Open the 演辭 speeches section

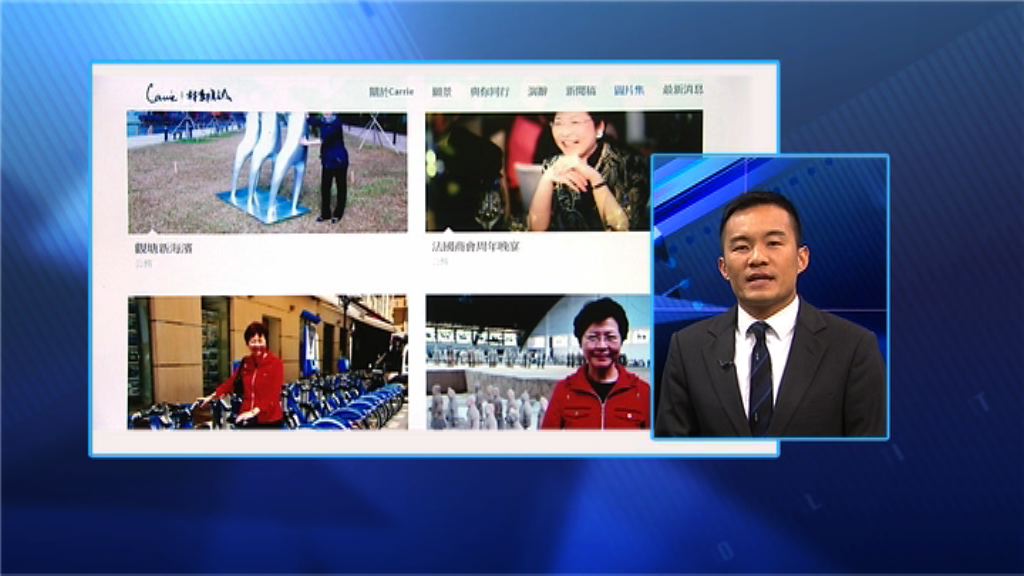538,91
